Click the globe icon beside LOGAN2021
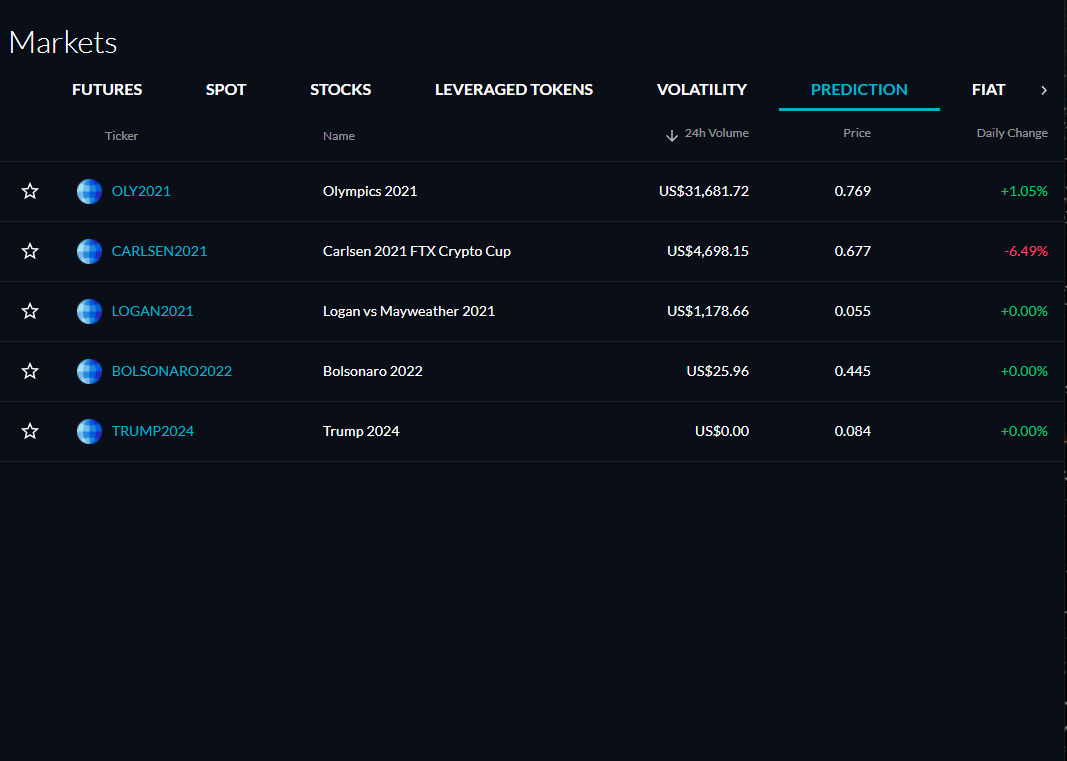 (89, 311)
